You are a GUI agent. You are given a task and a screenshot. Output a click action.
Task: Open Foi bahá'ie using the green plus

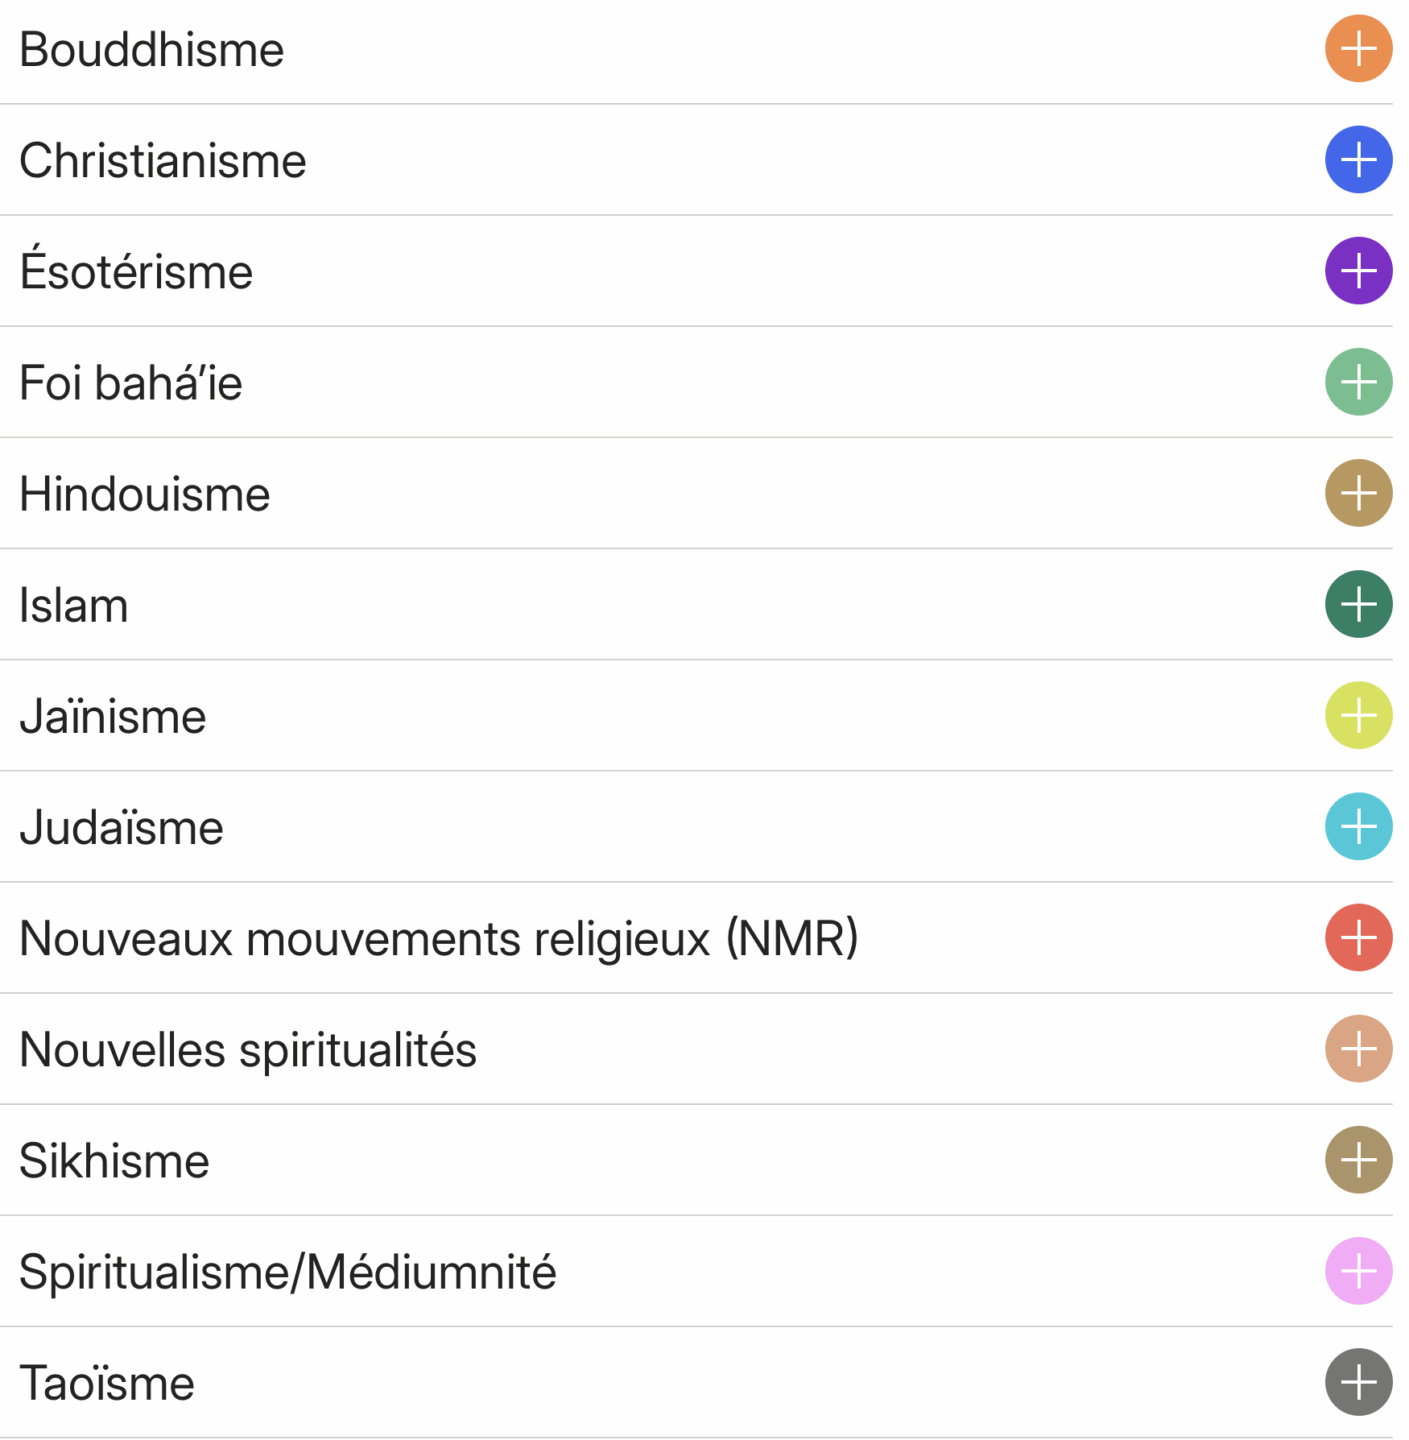[x=1358, y=382]
